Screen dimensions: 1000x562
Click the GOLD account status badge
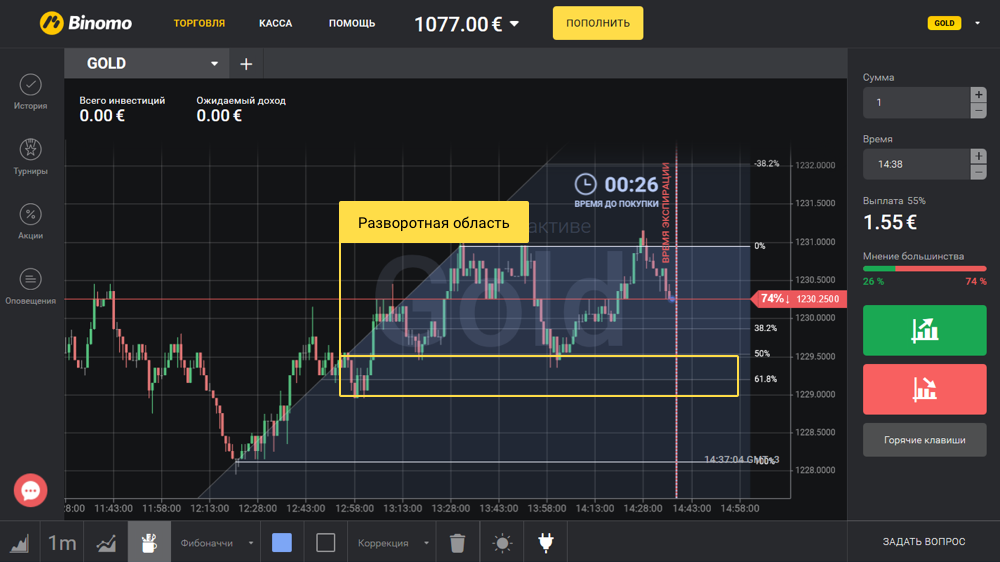(944, 23)
